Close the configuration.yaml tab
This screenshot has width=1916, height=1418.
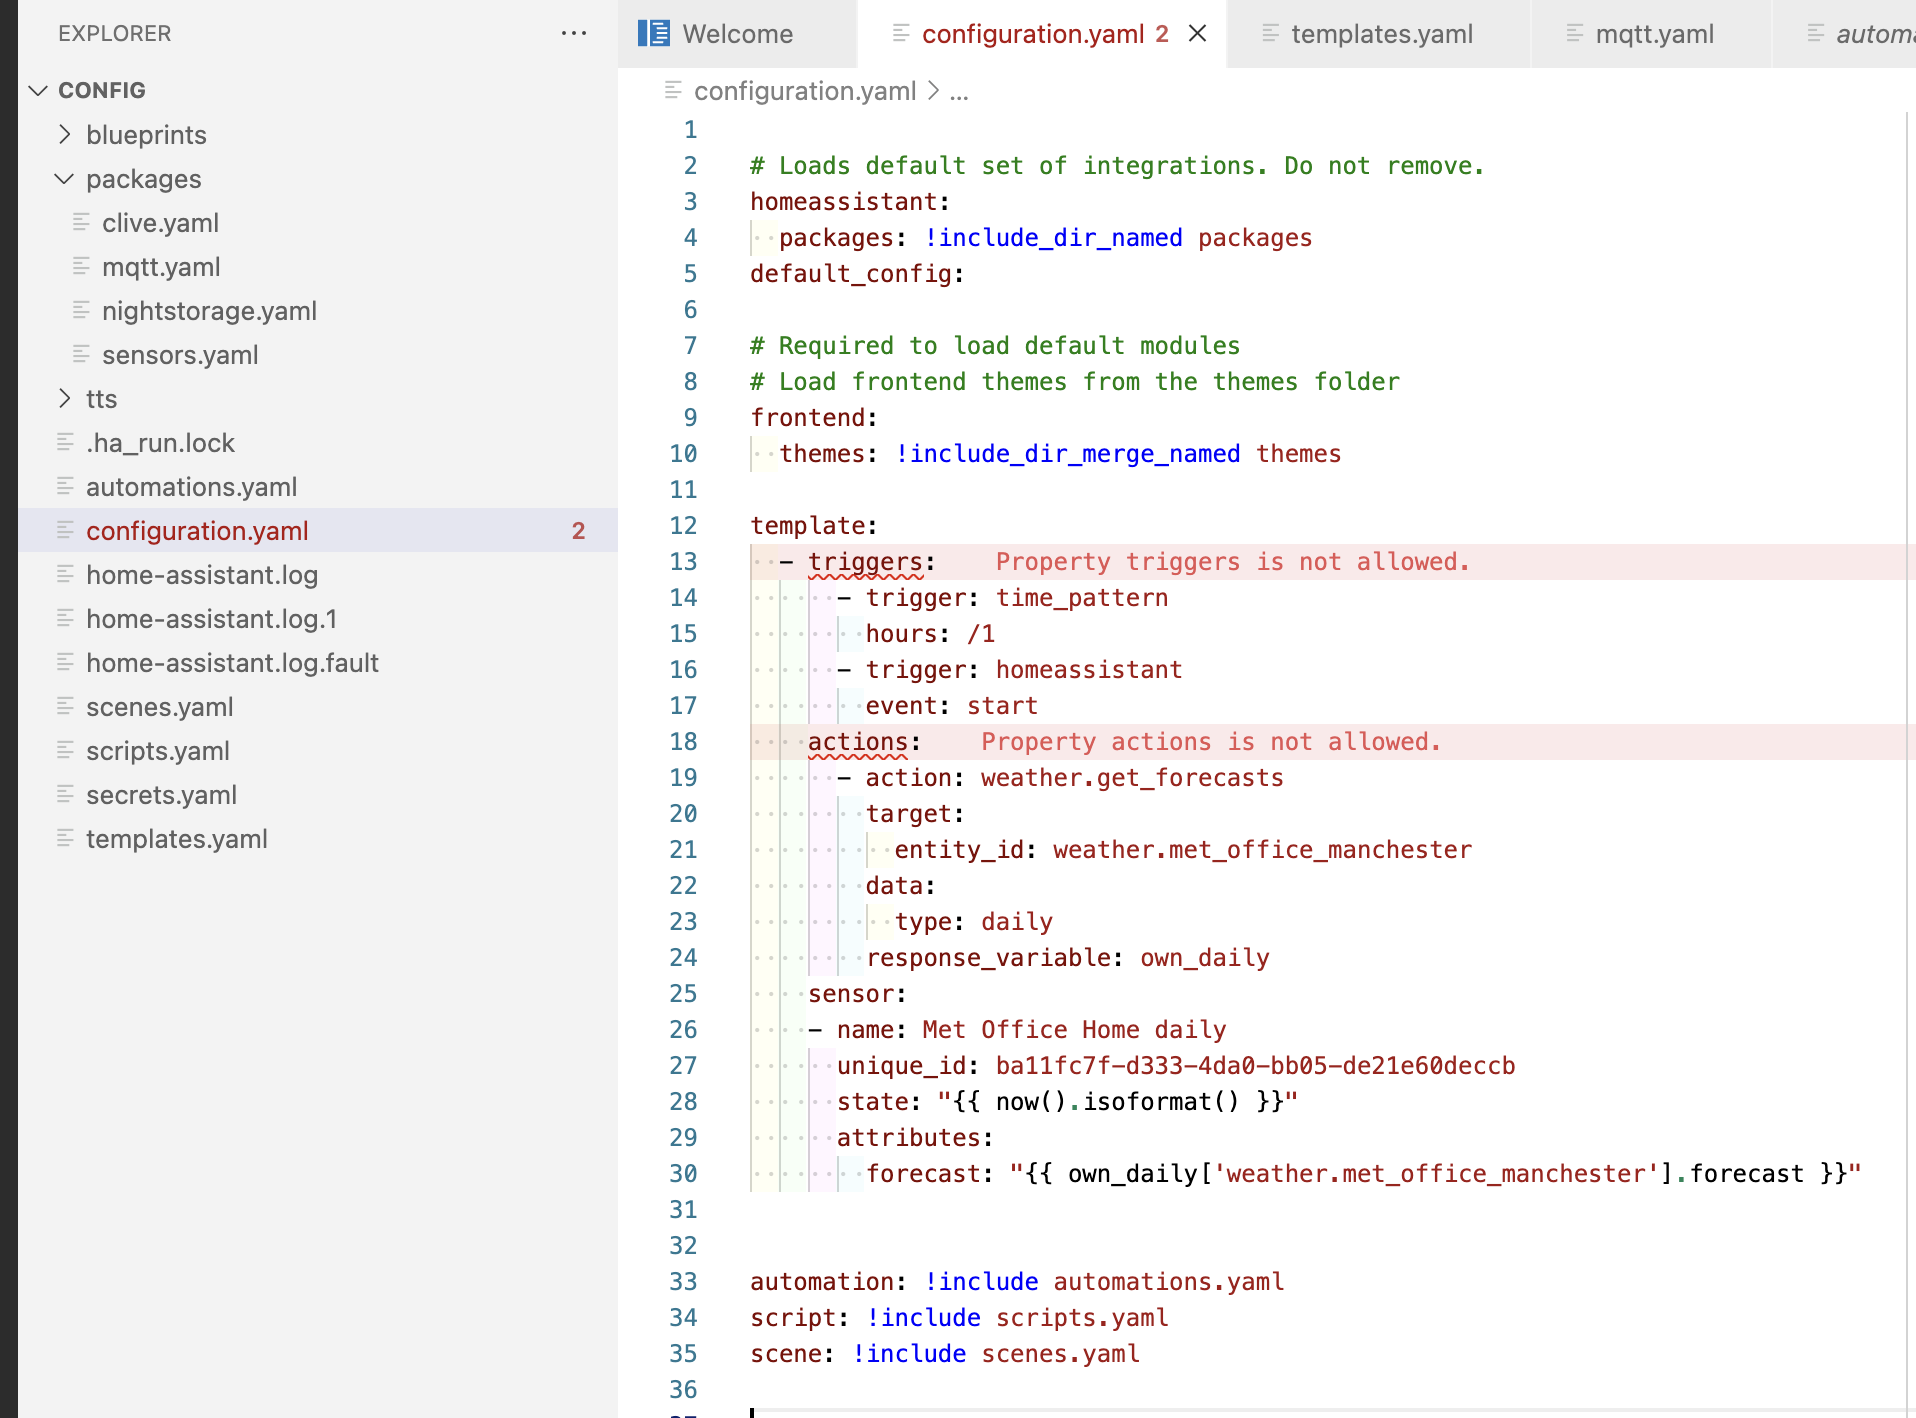pyautogui.click(x=1197, y=34)
